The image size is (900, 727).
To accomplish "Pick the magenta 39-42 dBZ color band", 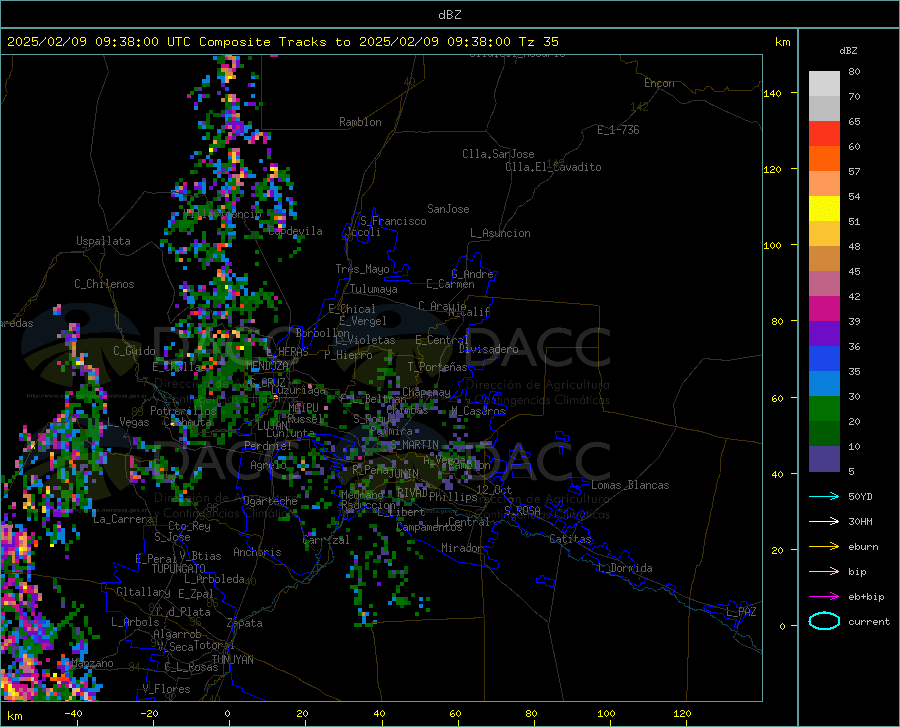I will 824,309.
